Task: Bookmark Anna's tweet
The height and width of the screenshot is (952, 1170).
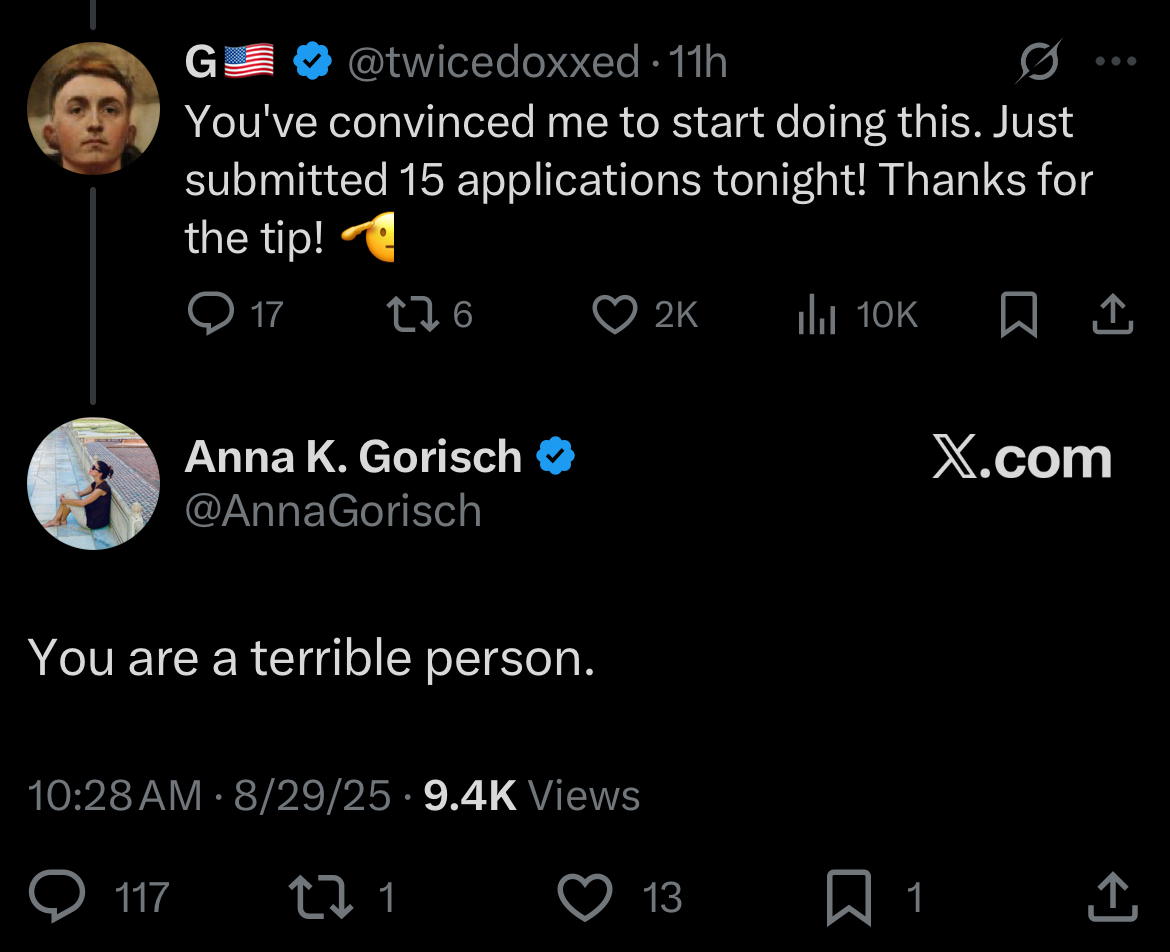Action: pos(847,897)
